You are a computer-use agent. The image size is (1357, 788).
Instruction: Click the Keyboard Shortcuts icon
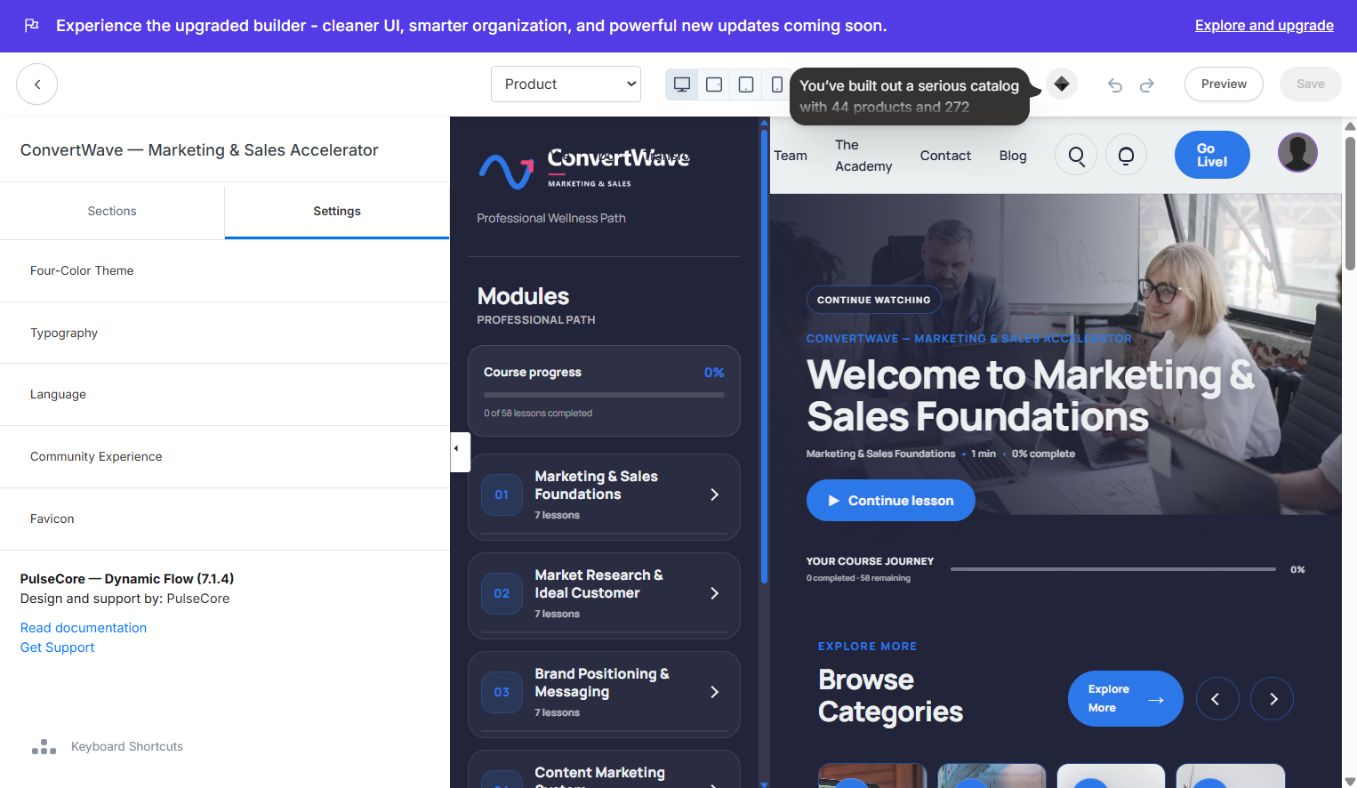pos(43,747)
